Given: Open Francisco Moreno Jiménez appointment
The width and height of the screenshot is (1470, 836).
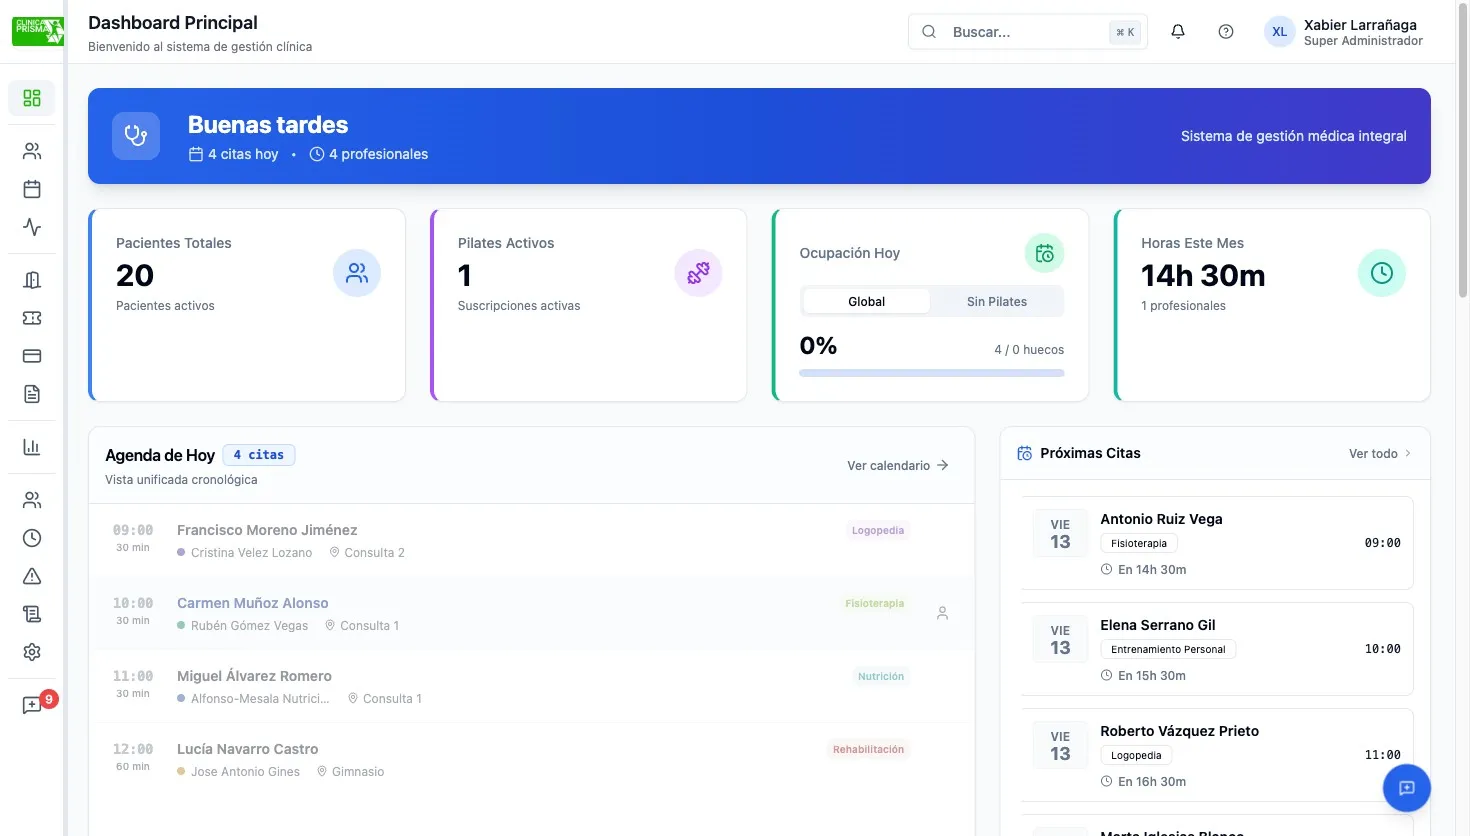Looking at the screenshot, I should (532, 540).
